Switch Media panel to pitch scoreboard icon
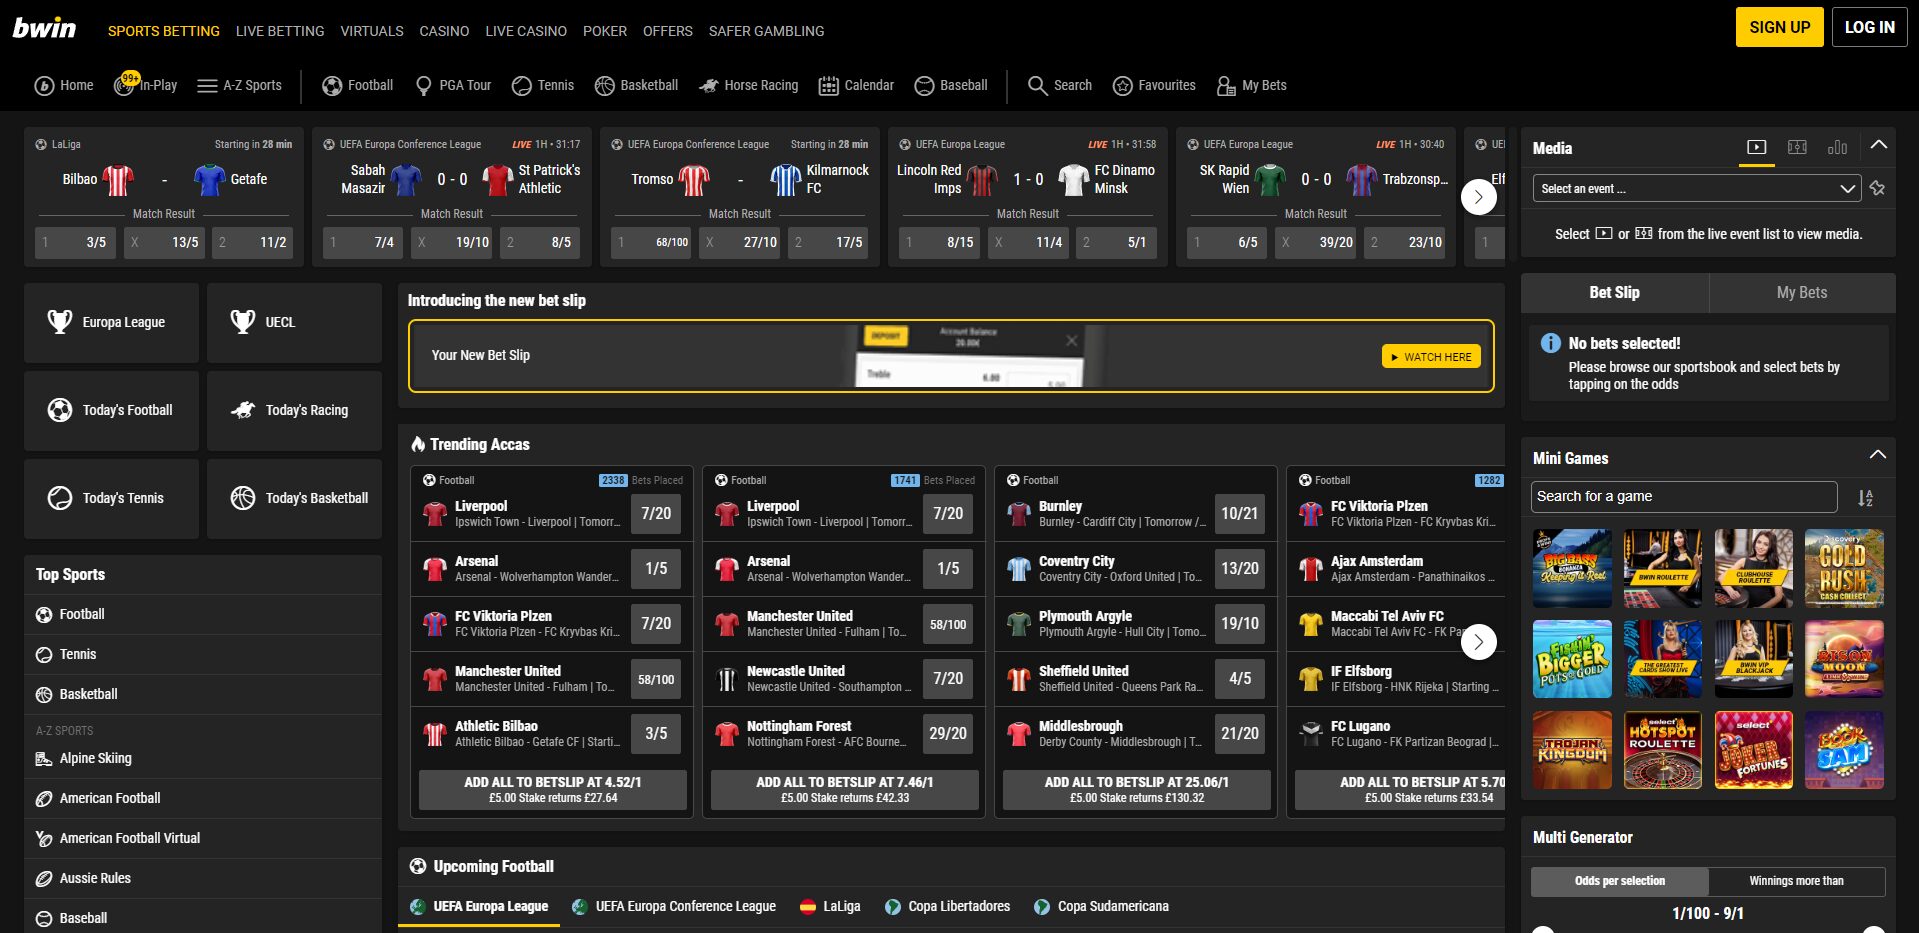Screen dimensions: 1919x933 (x=1797, y=147)
